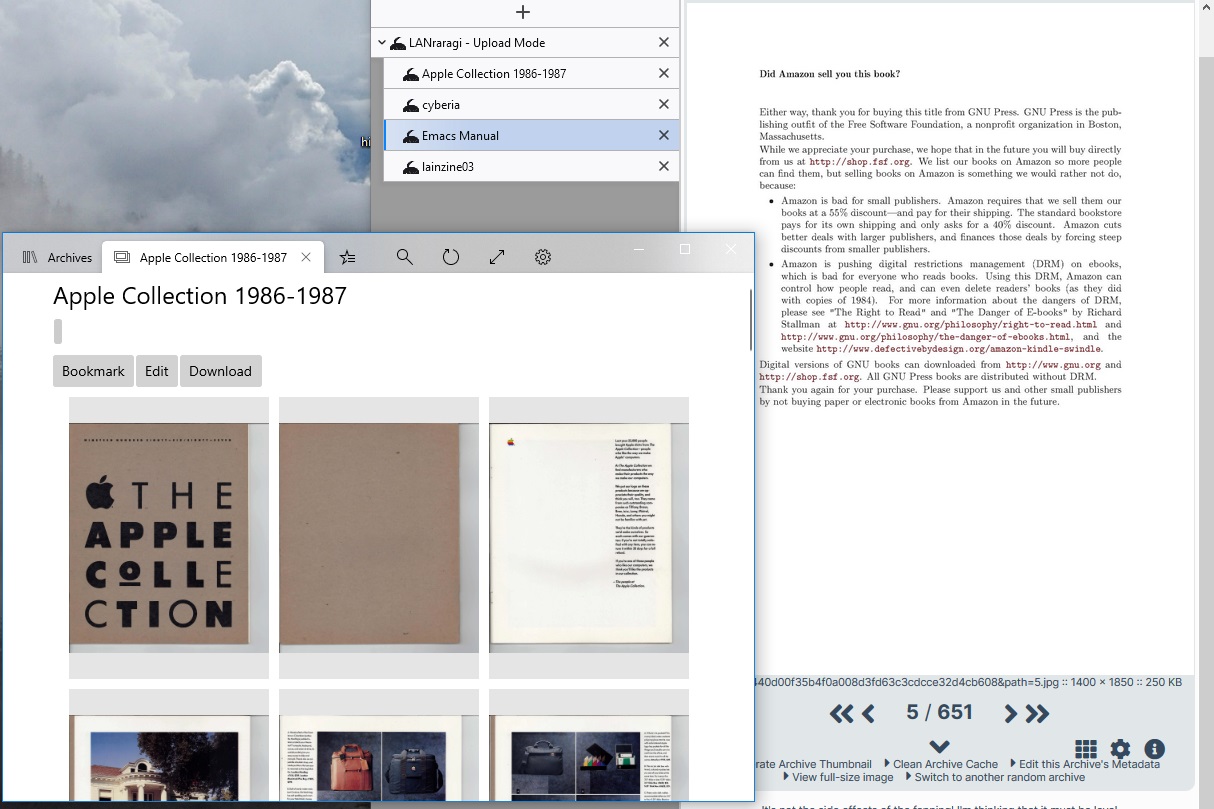Select the lainzine03 tab
Screen dimensions: 1214x809
(447, 167)
